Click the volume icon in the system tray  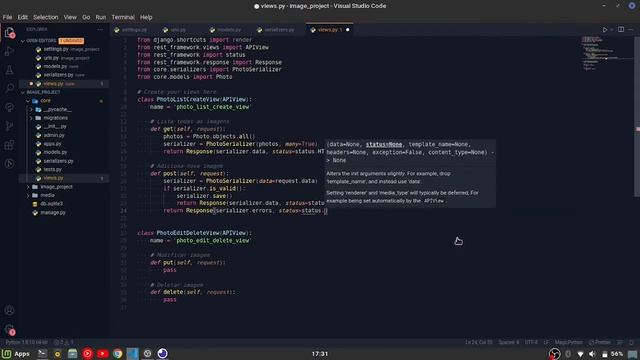pos(592,354)
